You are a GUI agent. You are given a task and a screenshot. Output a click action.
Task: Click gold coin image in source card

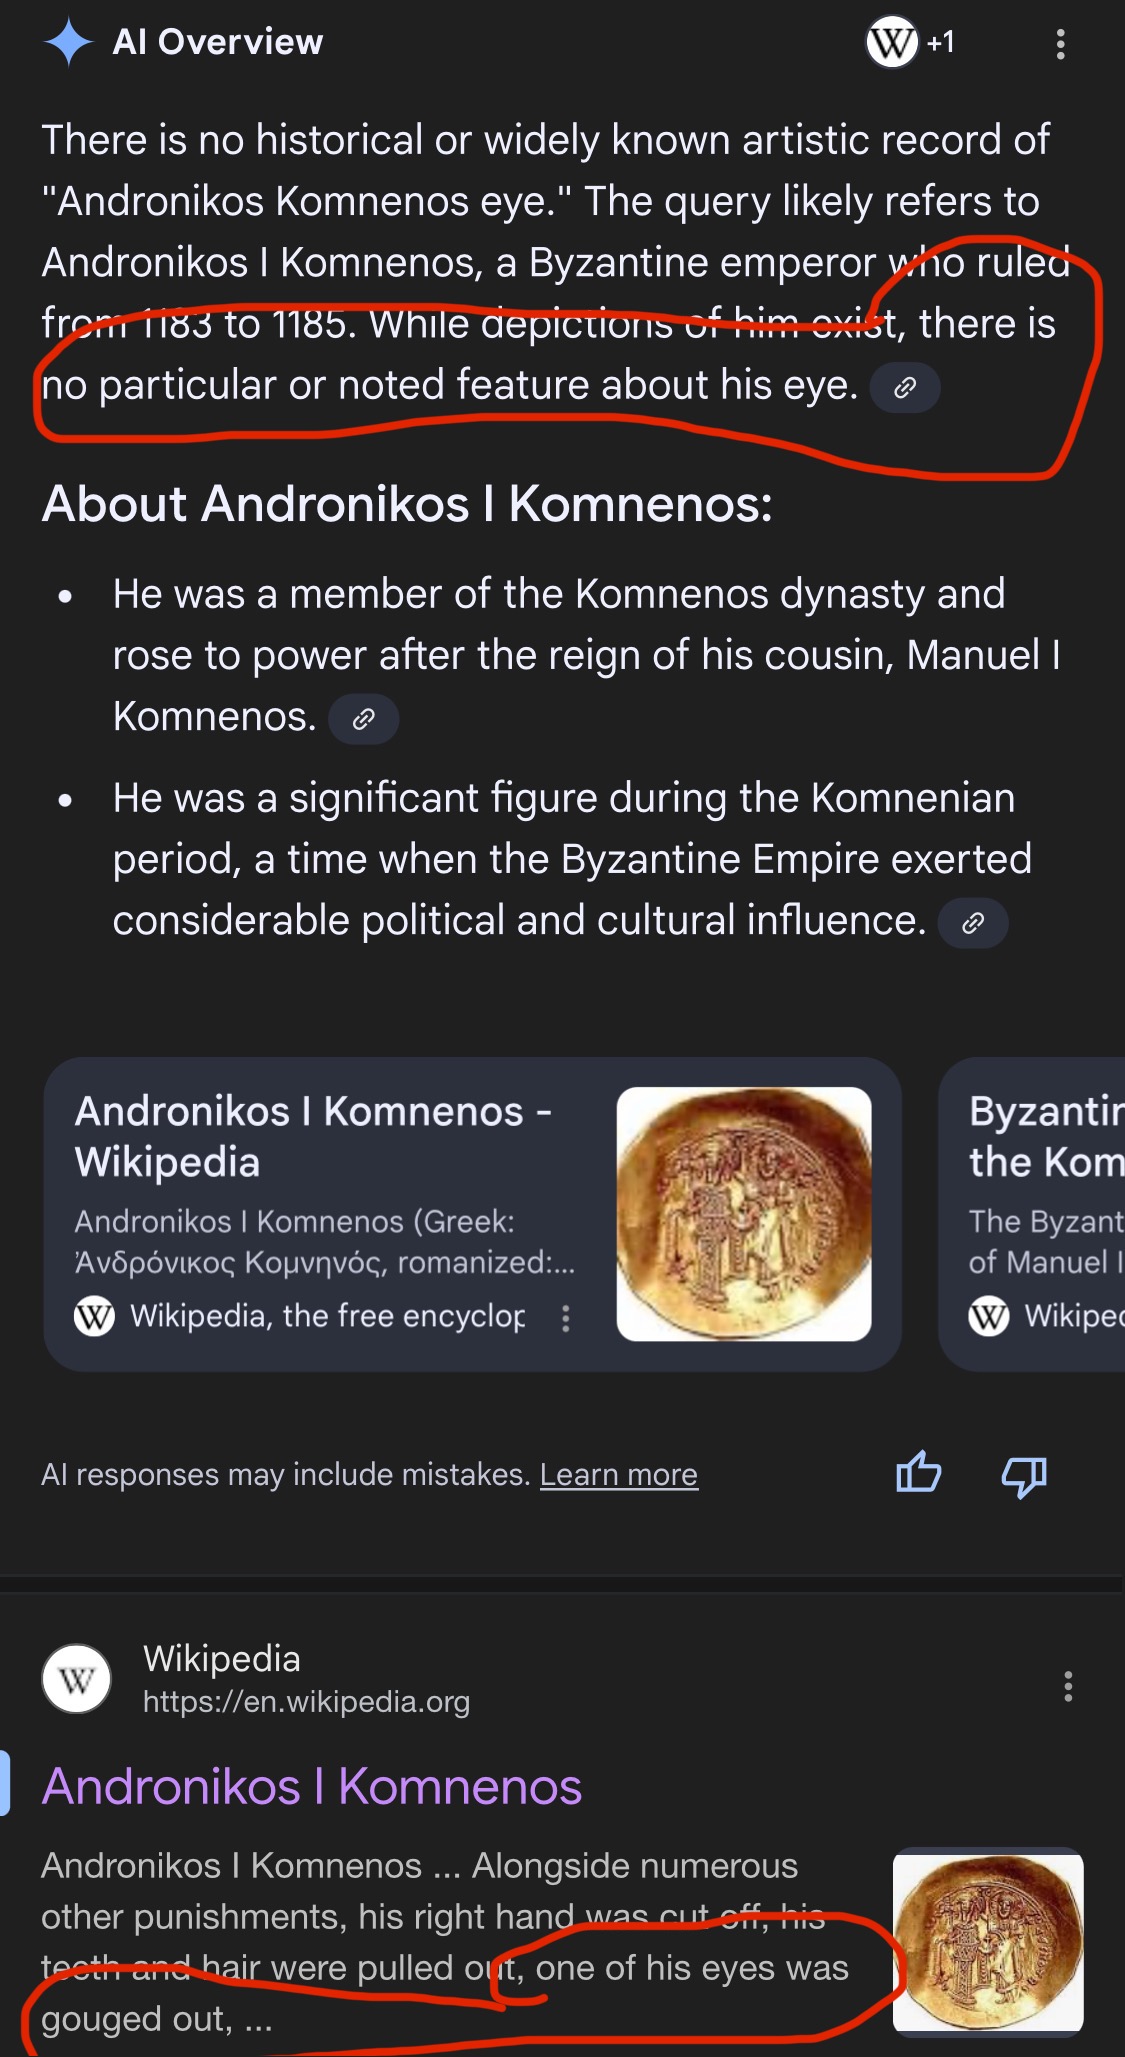743,1213
